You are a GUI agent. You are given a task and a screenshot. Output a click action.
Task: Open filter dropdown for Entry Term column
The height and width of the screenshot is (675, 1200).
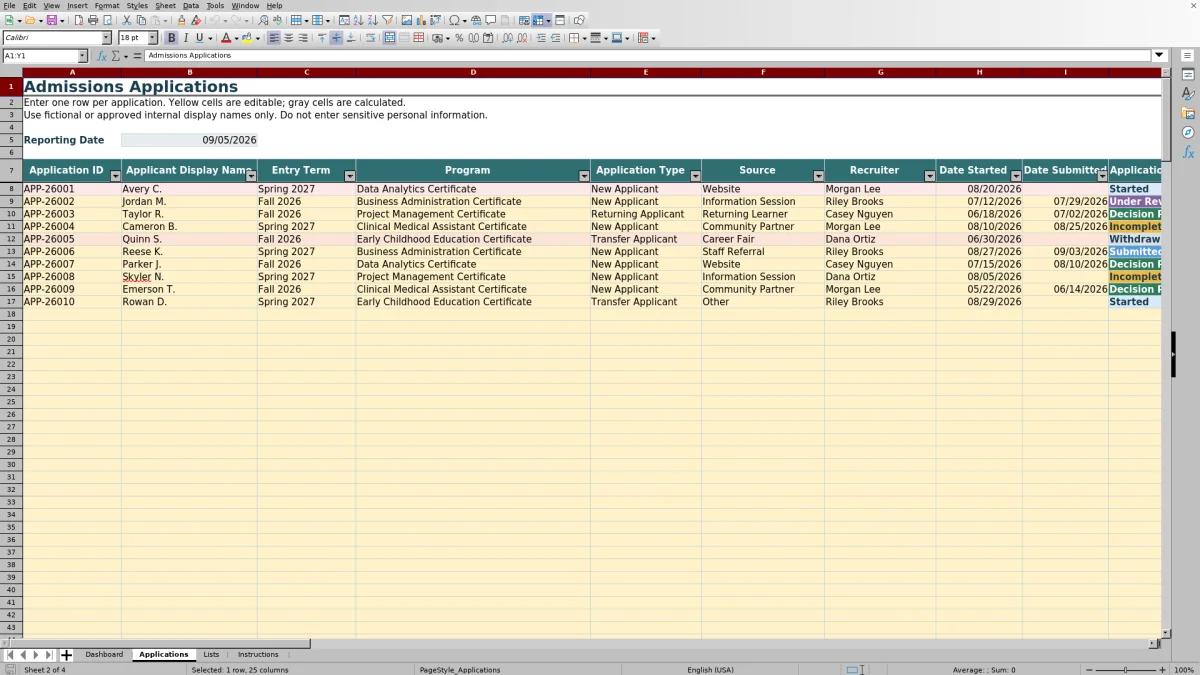pyautogui.click(x=349, y=176)
